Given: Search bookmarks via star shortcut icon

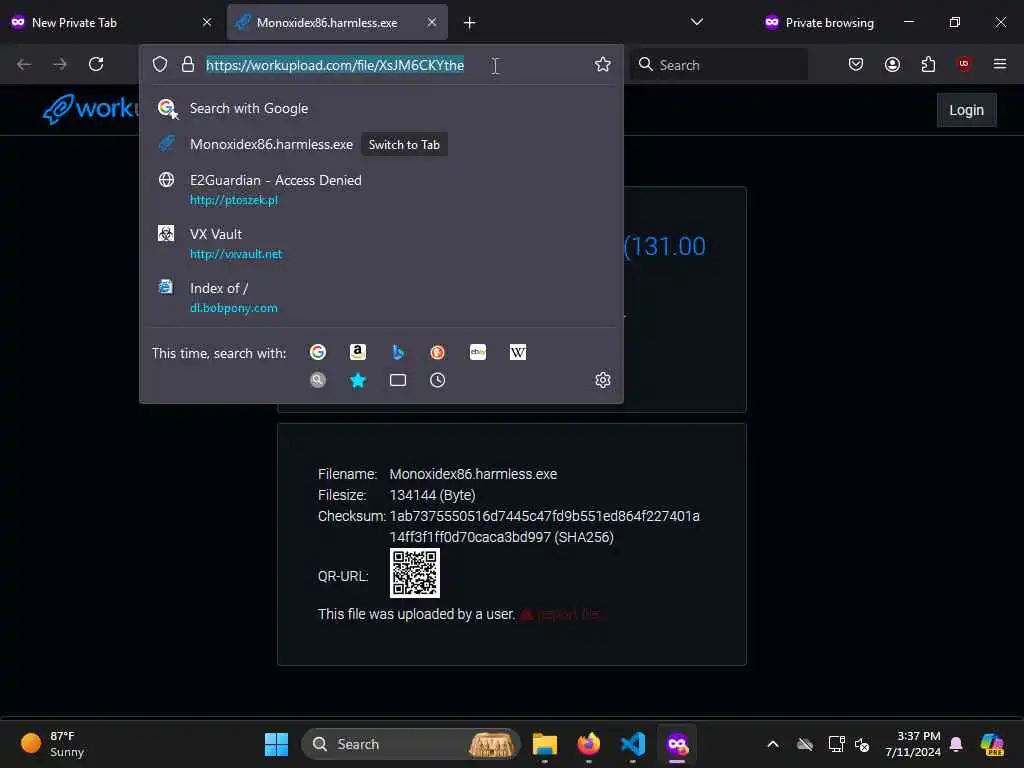Looking at the screenshot, I should [x=358, y=380].
